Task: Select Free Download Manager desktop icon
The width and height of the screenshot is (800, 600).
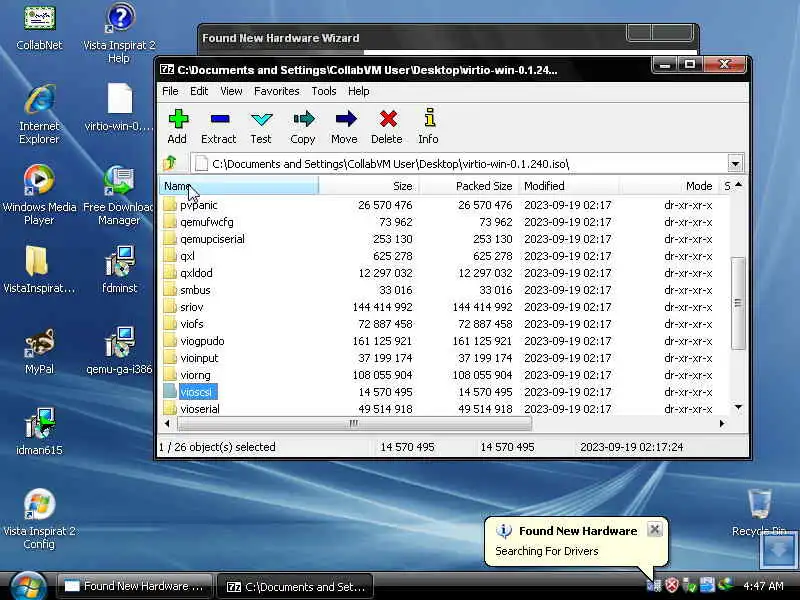Action: point(119,194)
